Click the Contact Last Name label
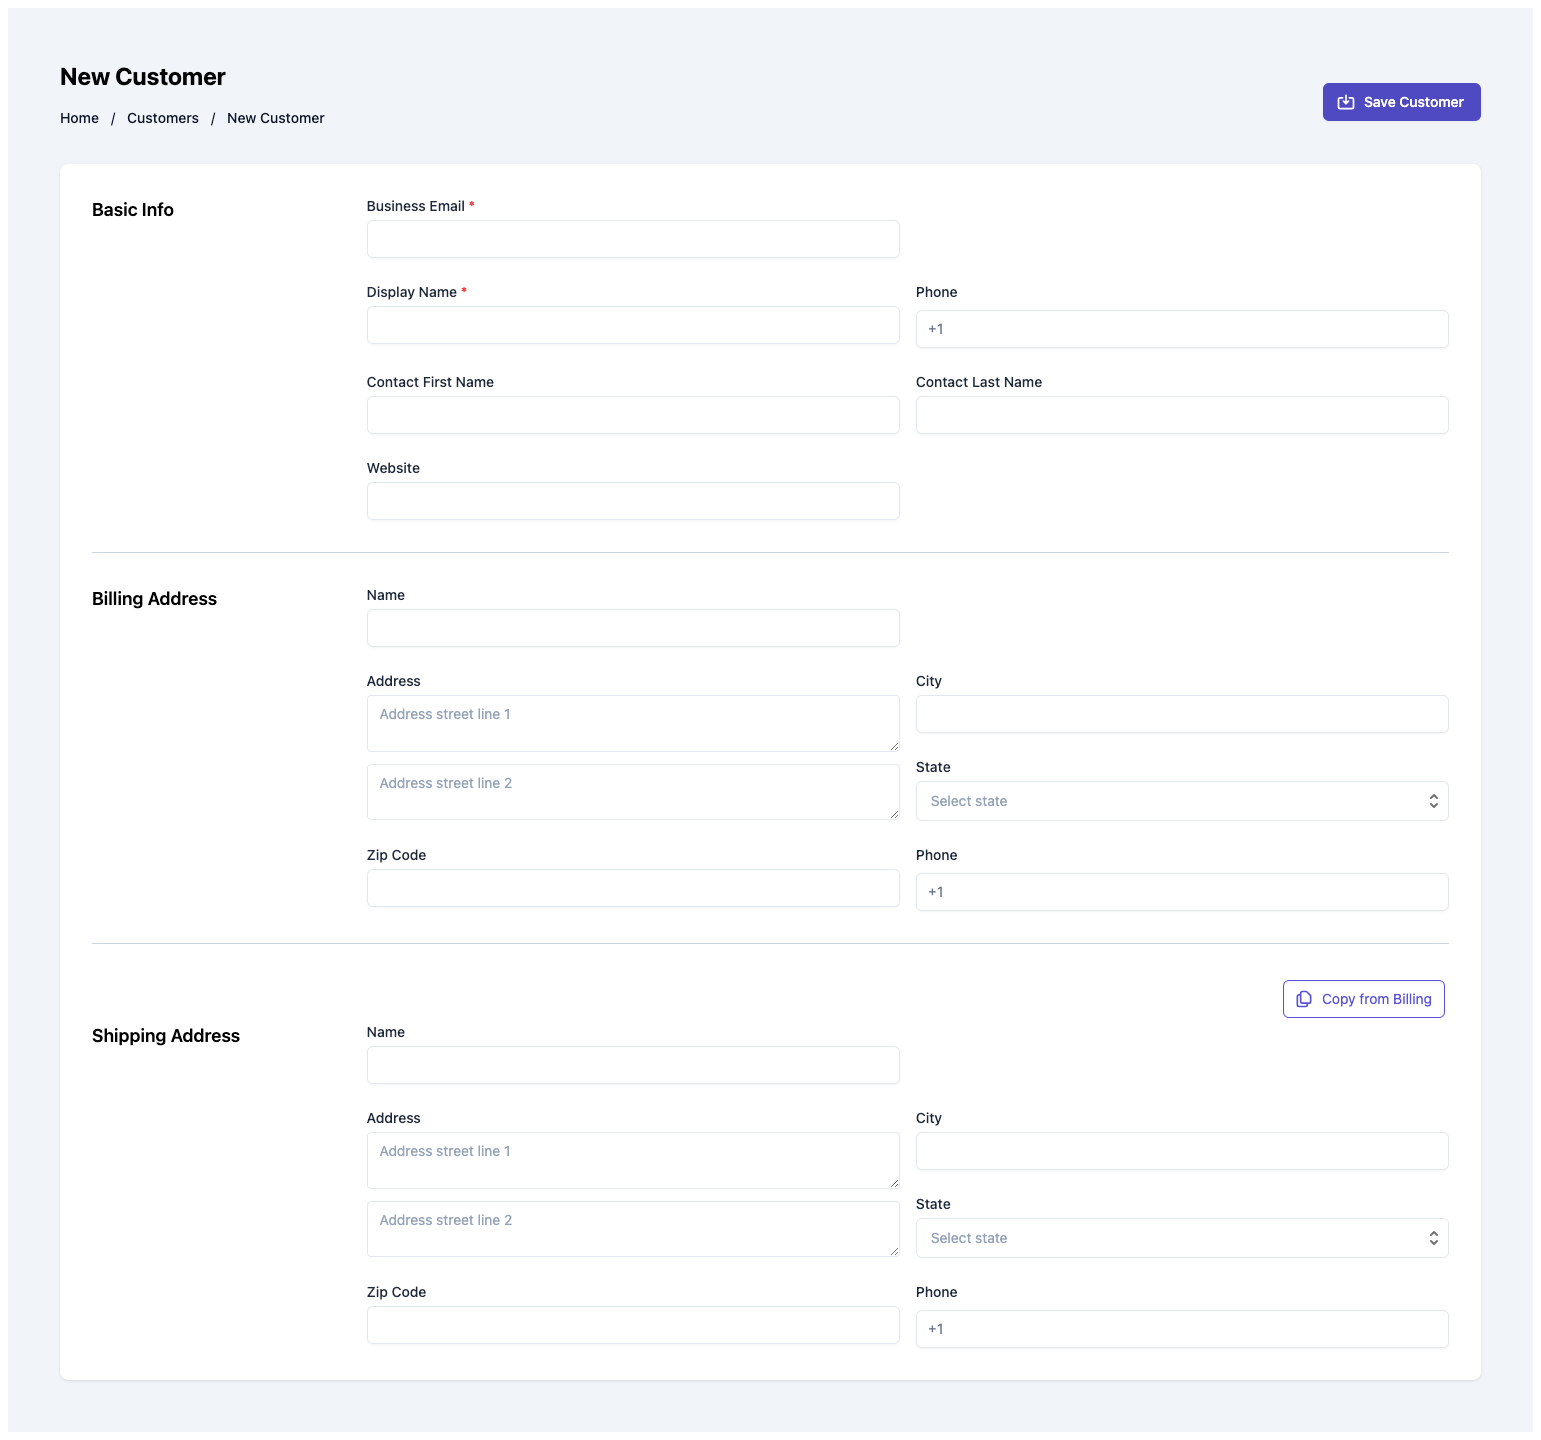 click(x=979, y=382)
